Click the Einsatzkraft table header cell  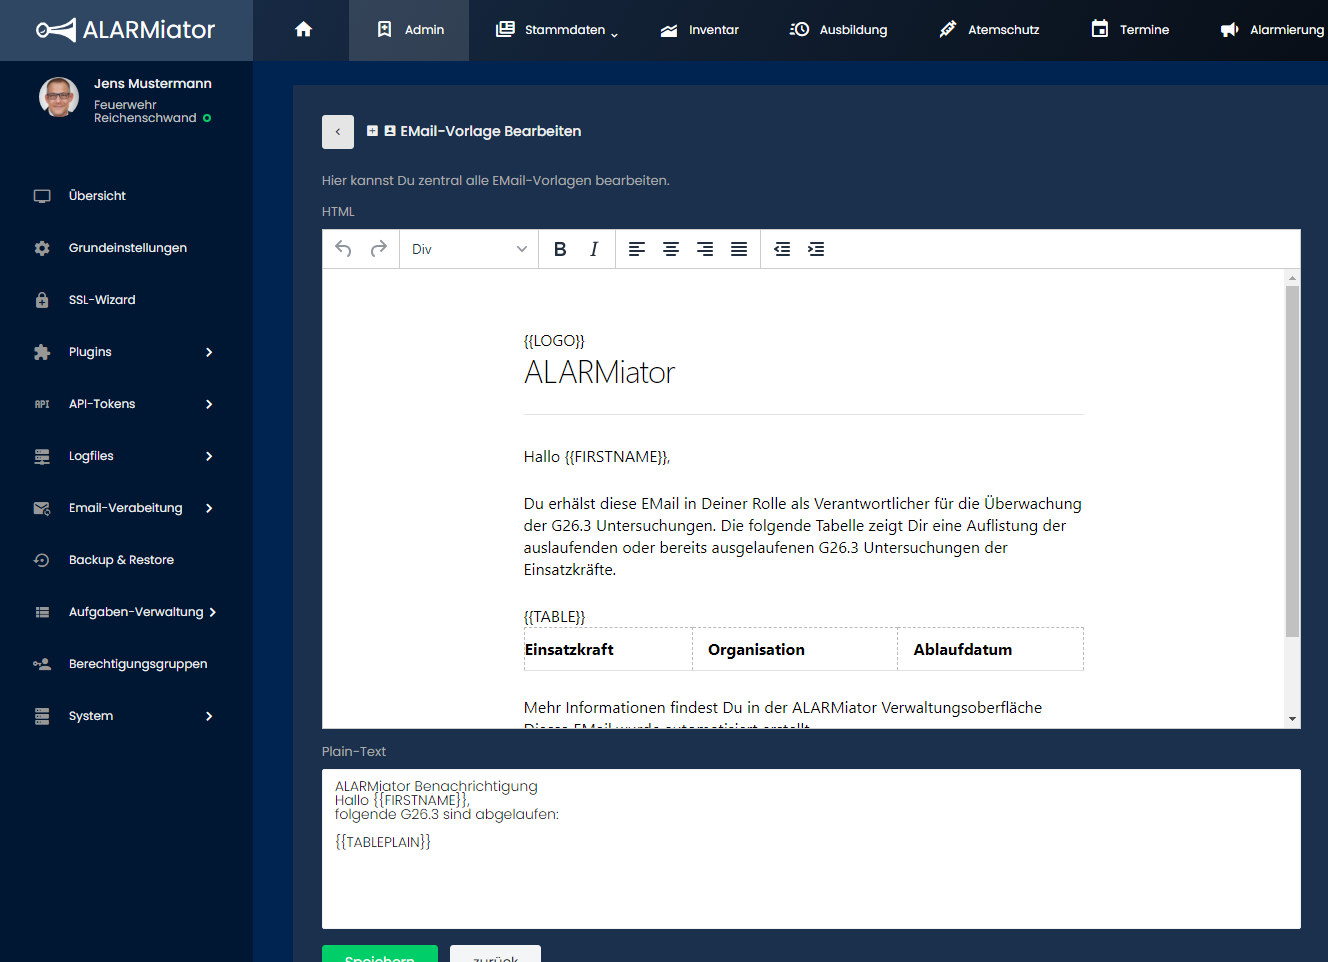coord(608,649)
